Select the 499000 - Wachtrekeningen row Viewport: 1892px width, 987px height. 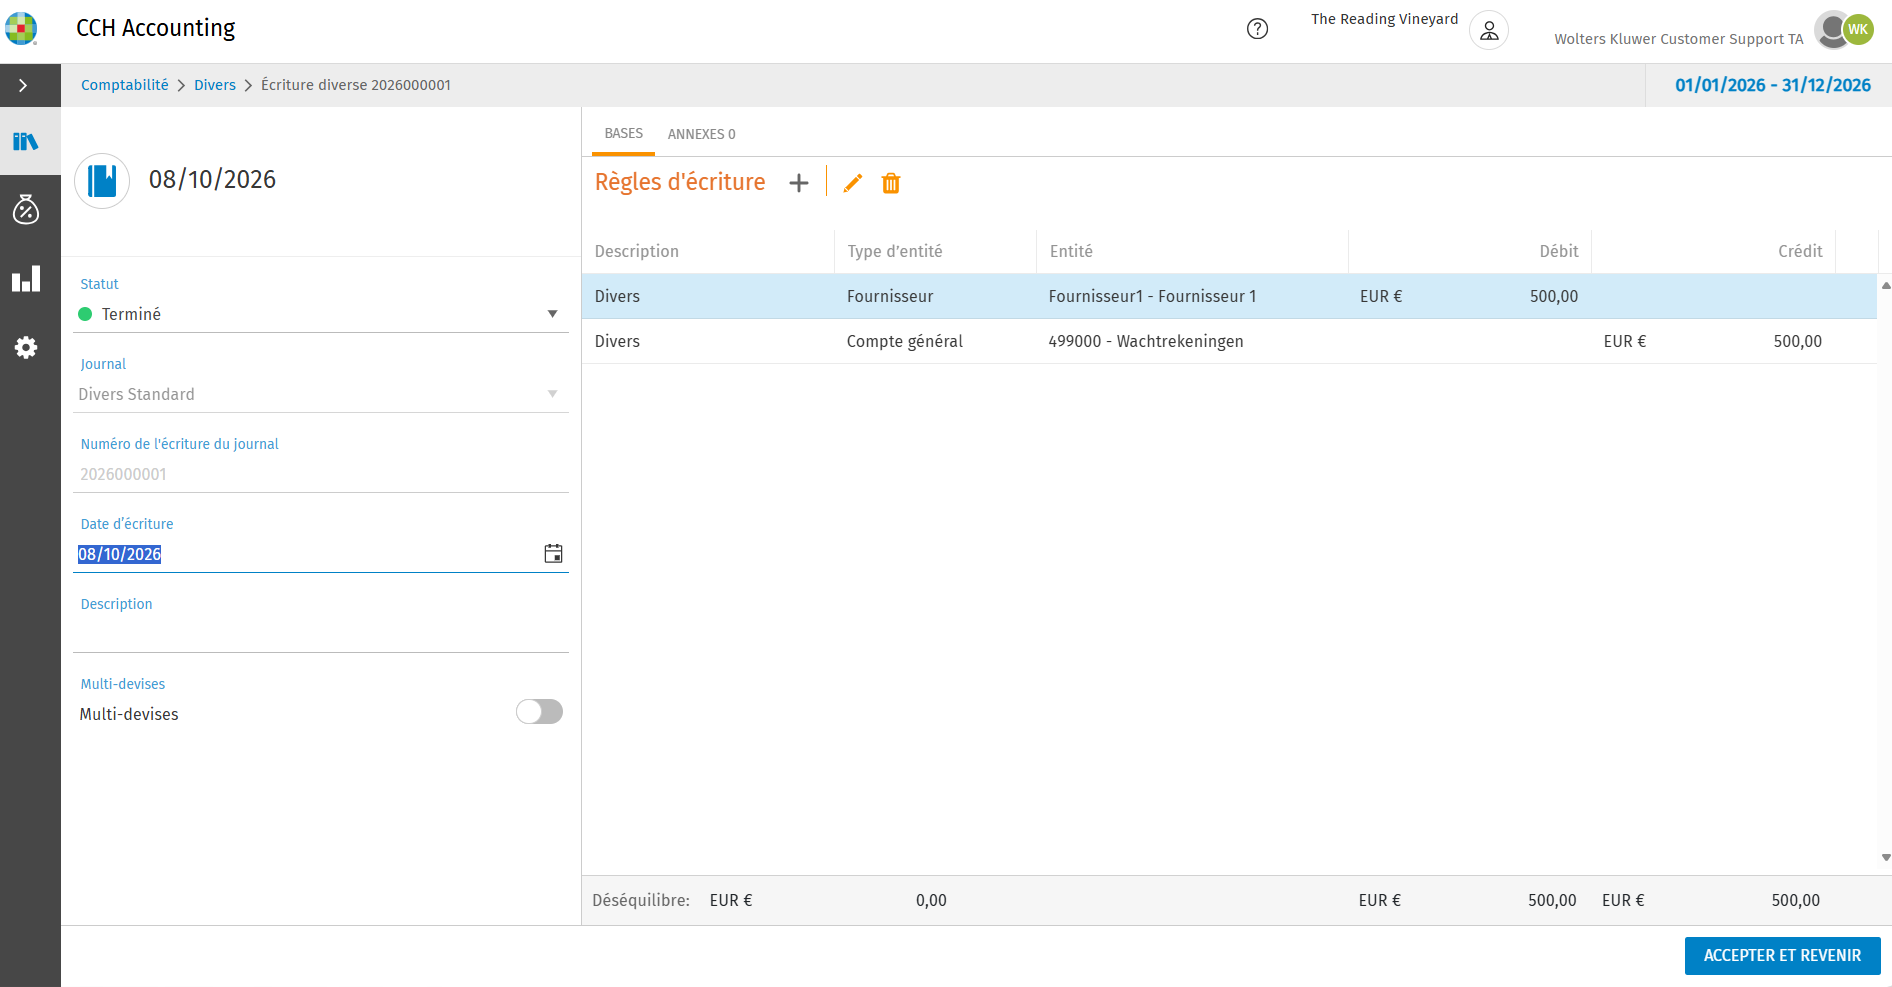coord(1229,341)
